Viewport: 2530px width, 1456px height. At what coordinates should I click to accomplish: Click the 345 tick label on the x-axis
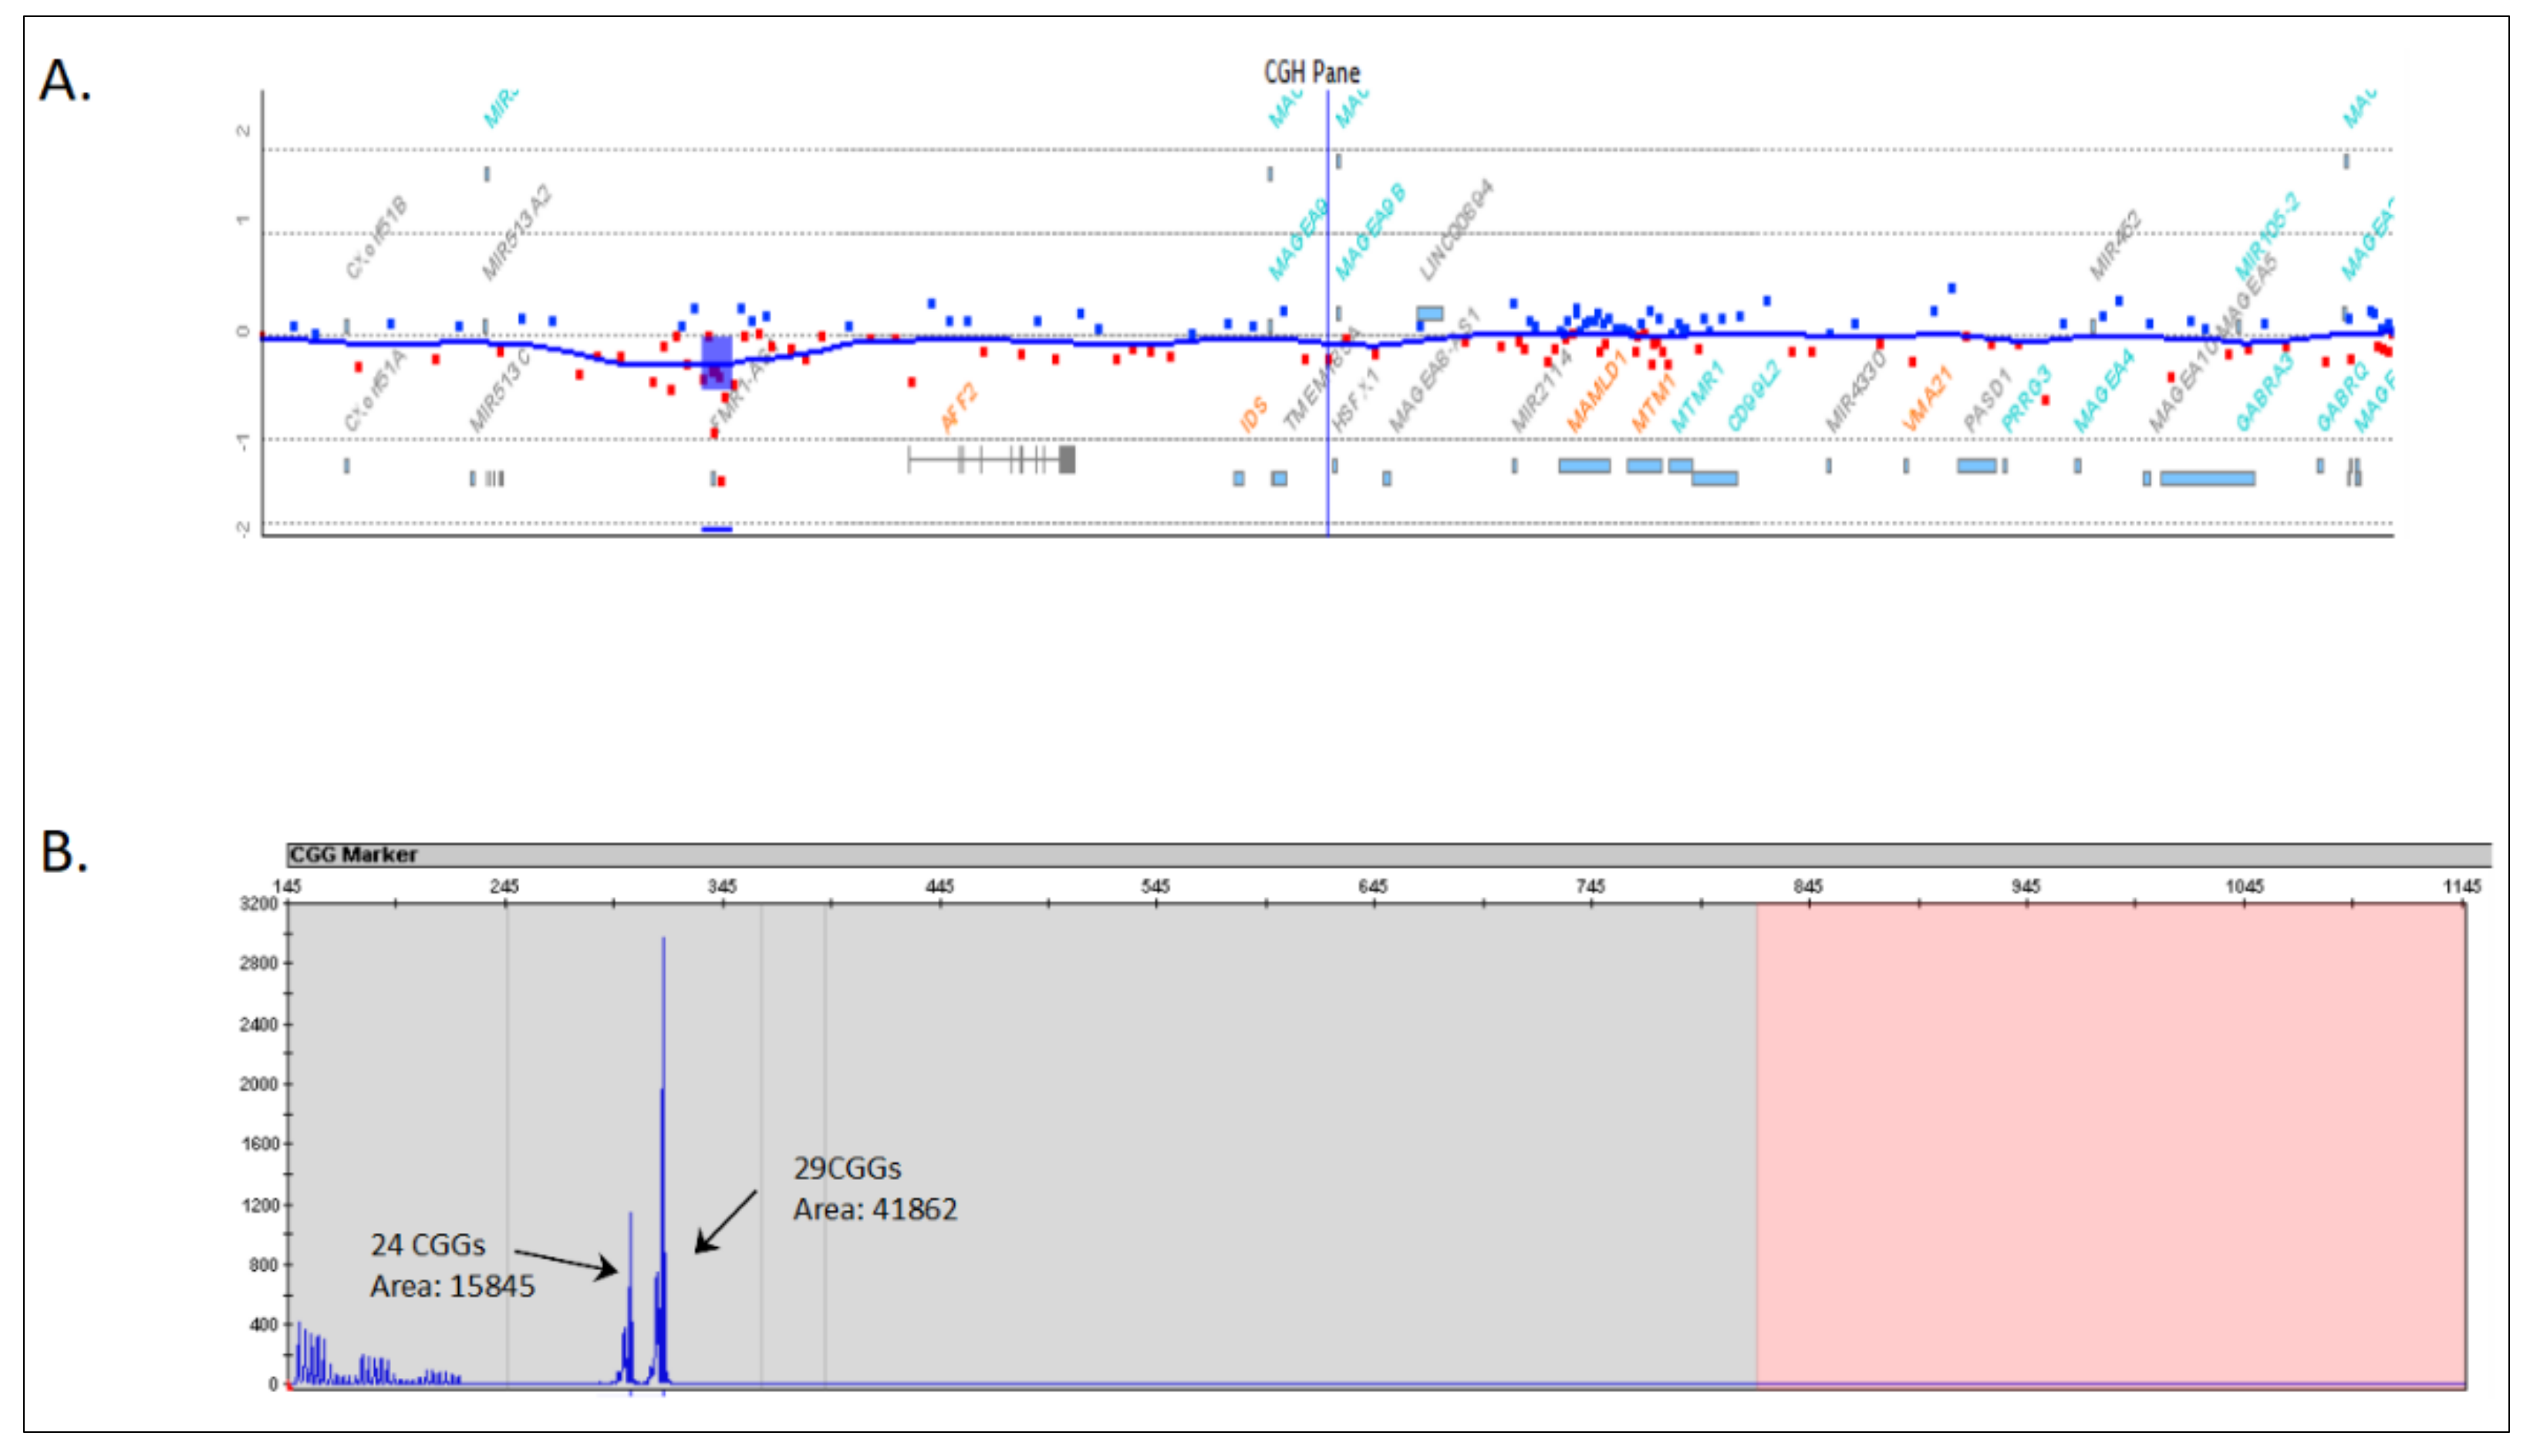[722, 886]
